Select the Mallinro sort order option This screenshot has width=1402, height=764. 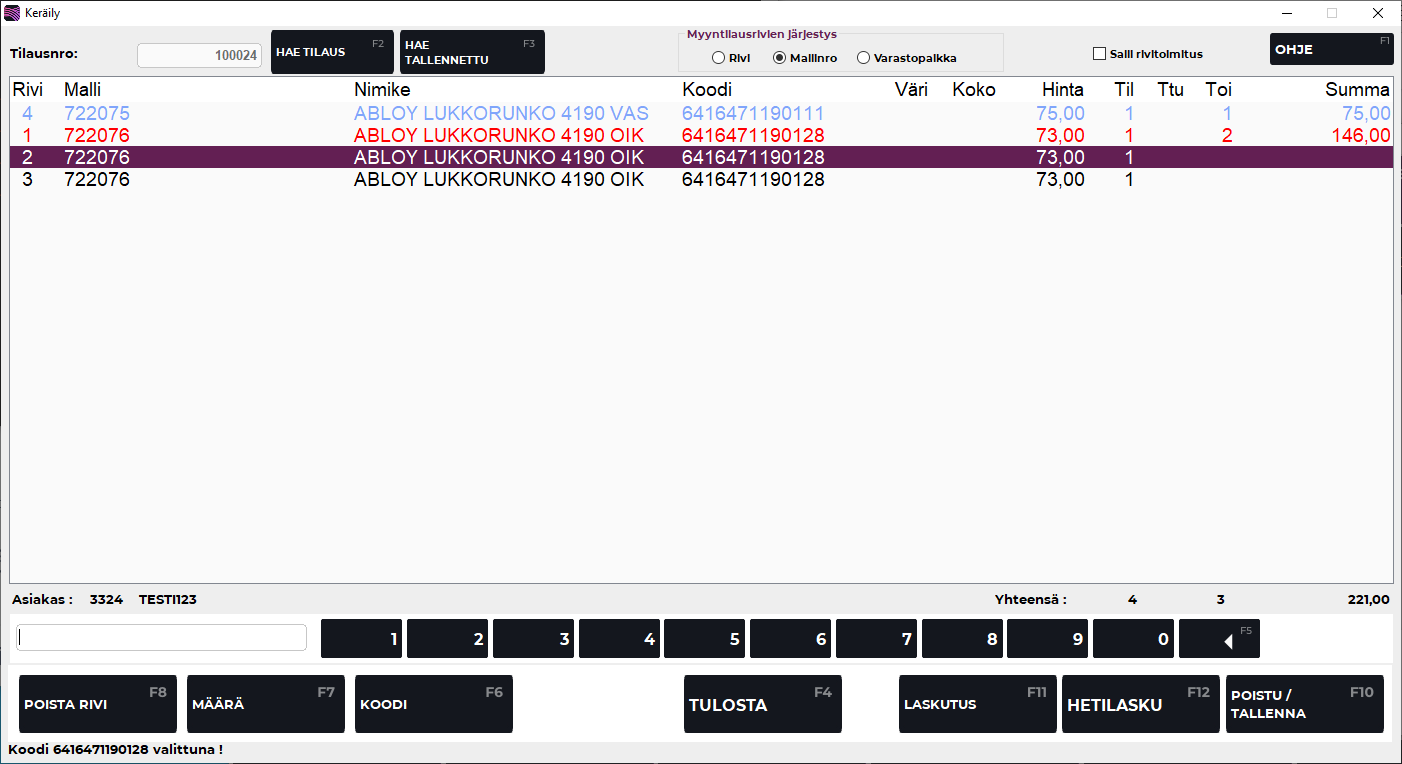(780, 58)
